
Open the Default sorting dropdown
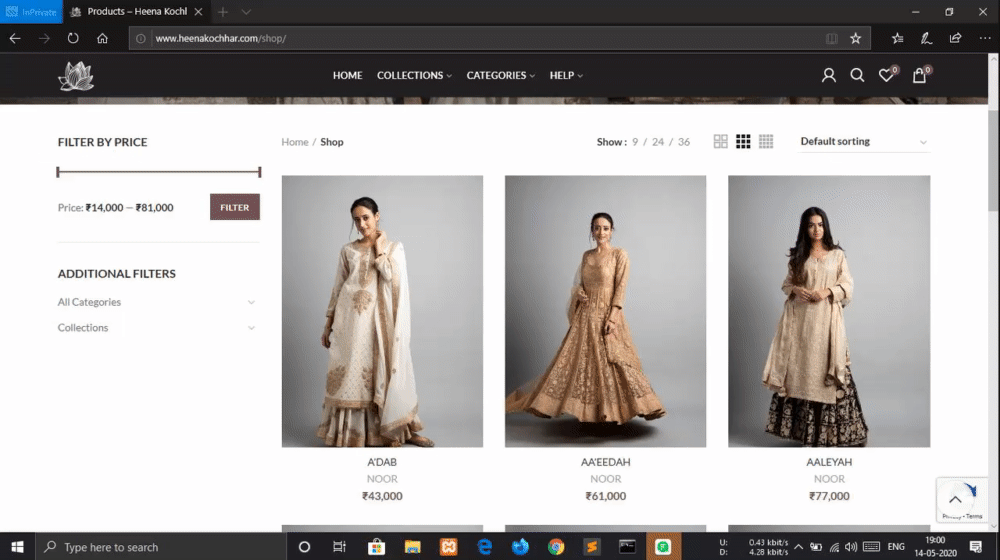point(864,142)
